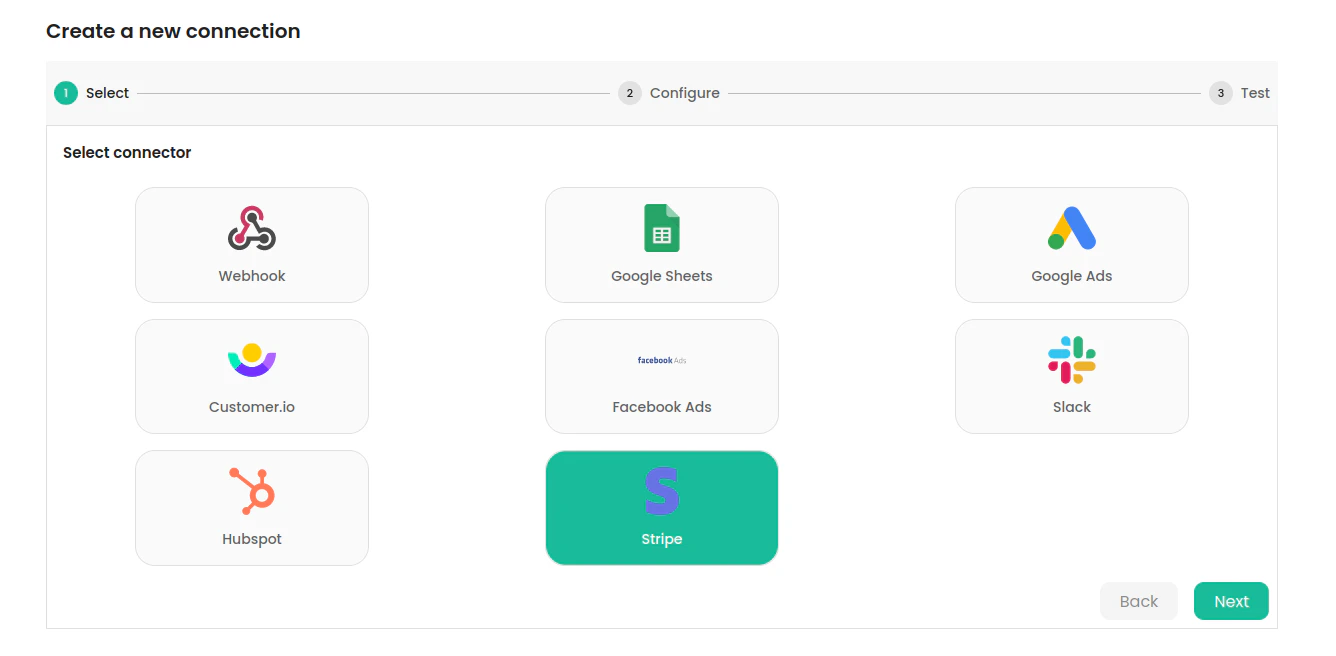Click the Facebook Ads label text

click(662, 407)
